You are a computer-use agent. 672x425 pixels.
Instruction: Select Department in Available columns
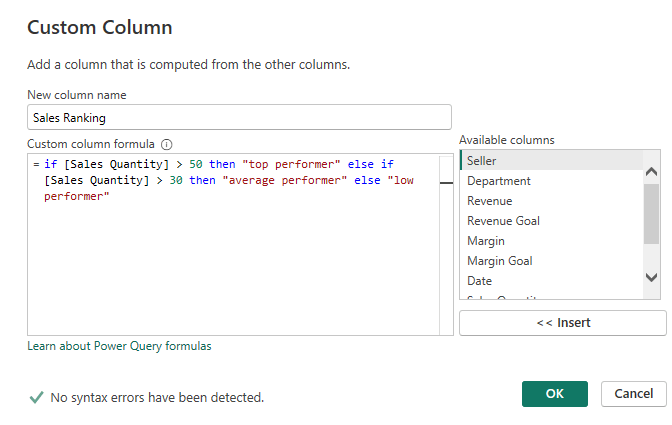click(x=551, y=181)
